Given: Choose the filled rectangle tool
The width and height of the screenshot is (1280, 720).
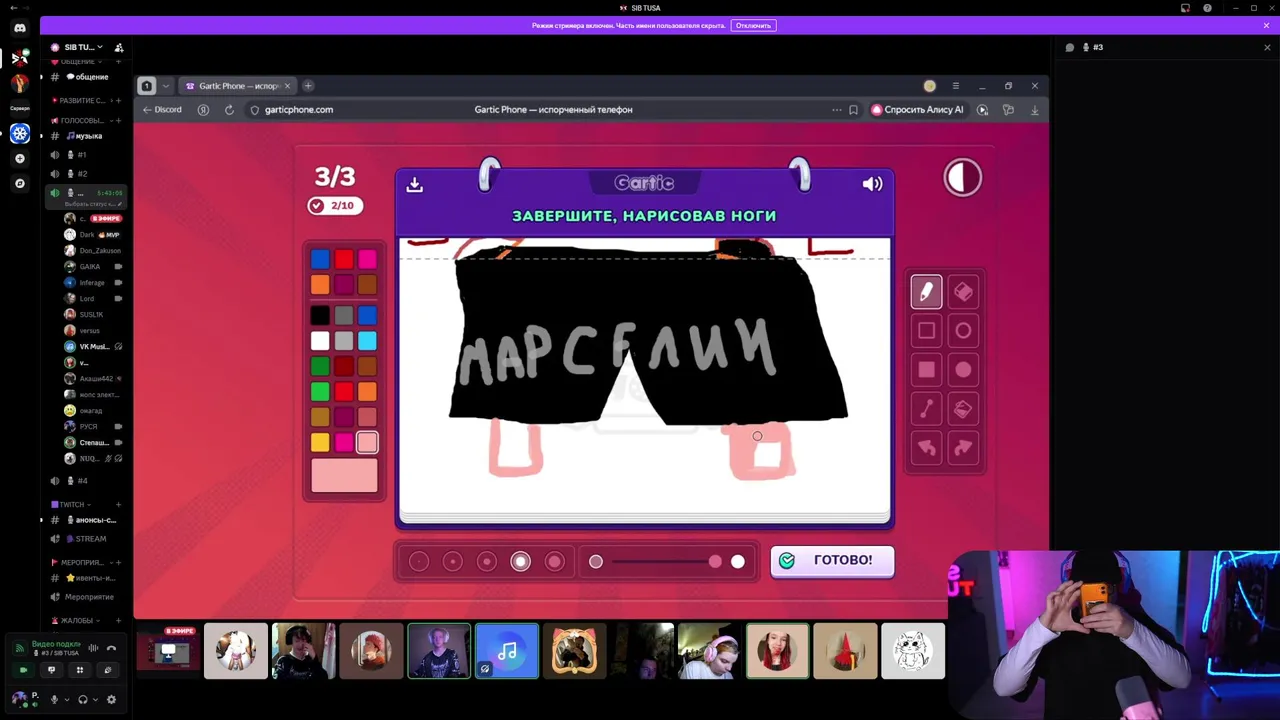Looking at the screenshot, I should coord(926,370).
